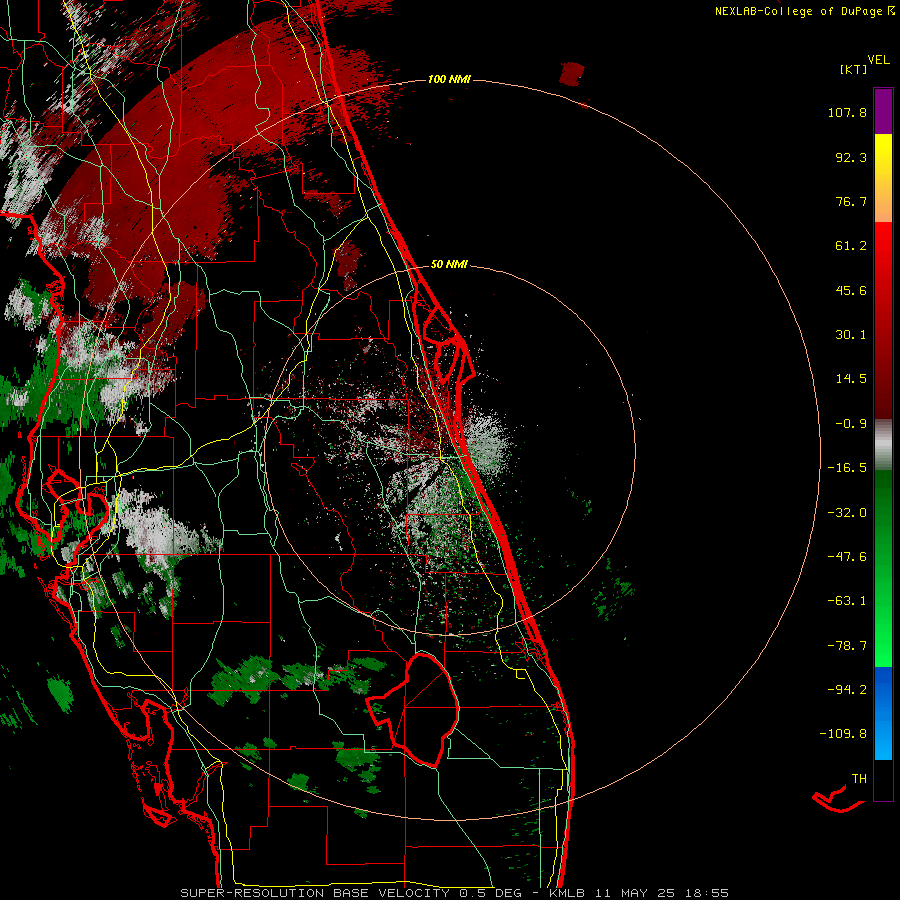
Task: Click the -32.0 velocity scale value
Action: coord(847,513)
